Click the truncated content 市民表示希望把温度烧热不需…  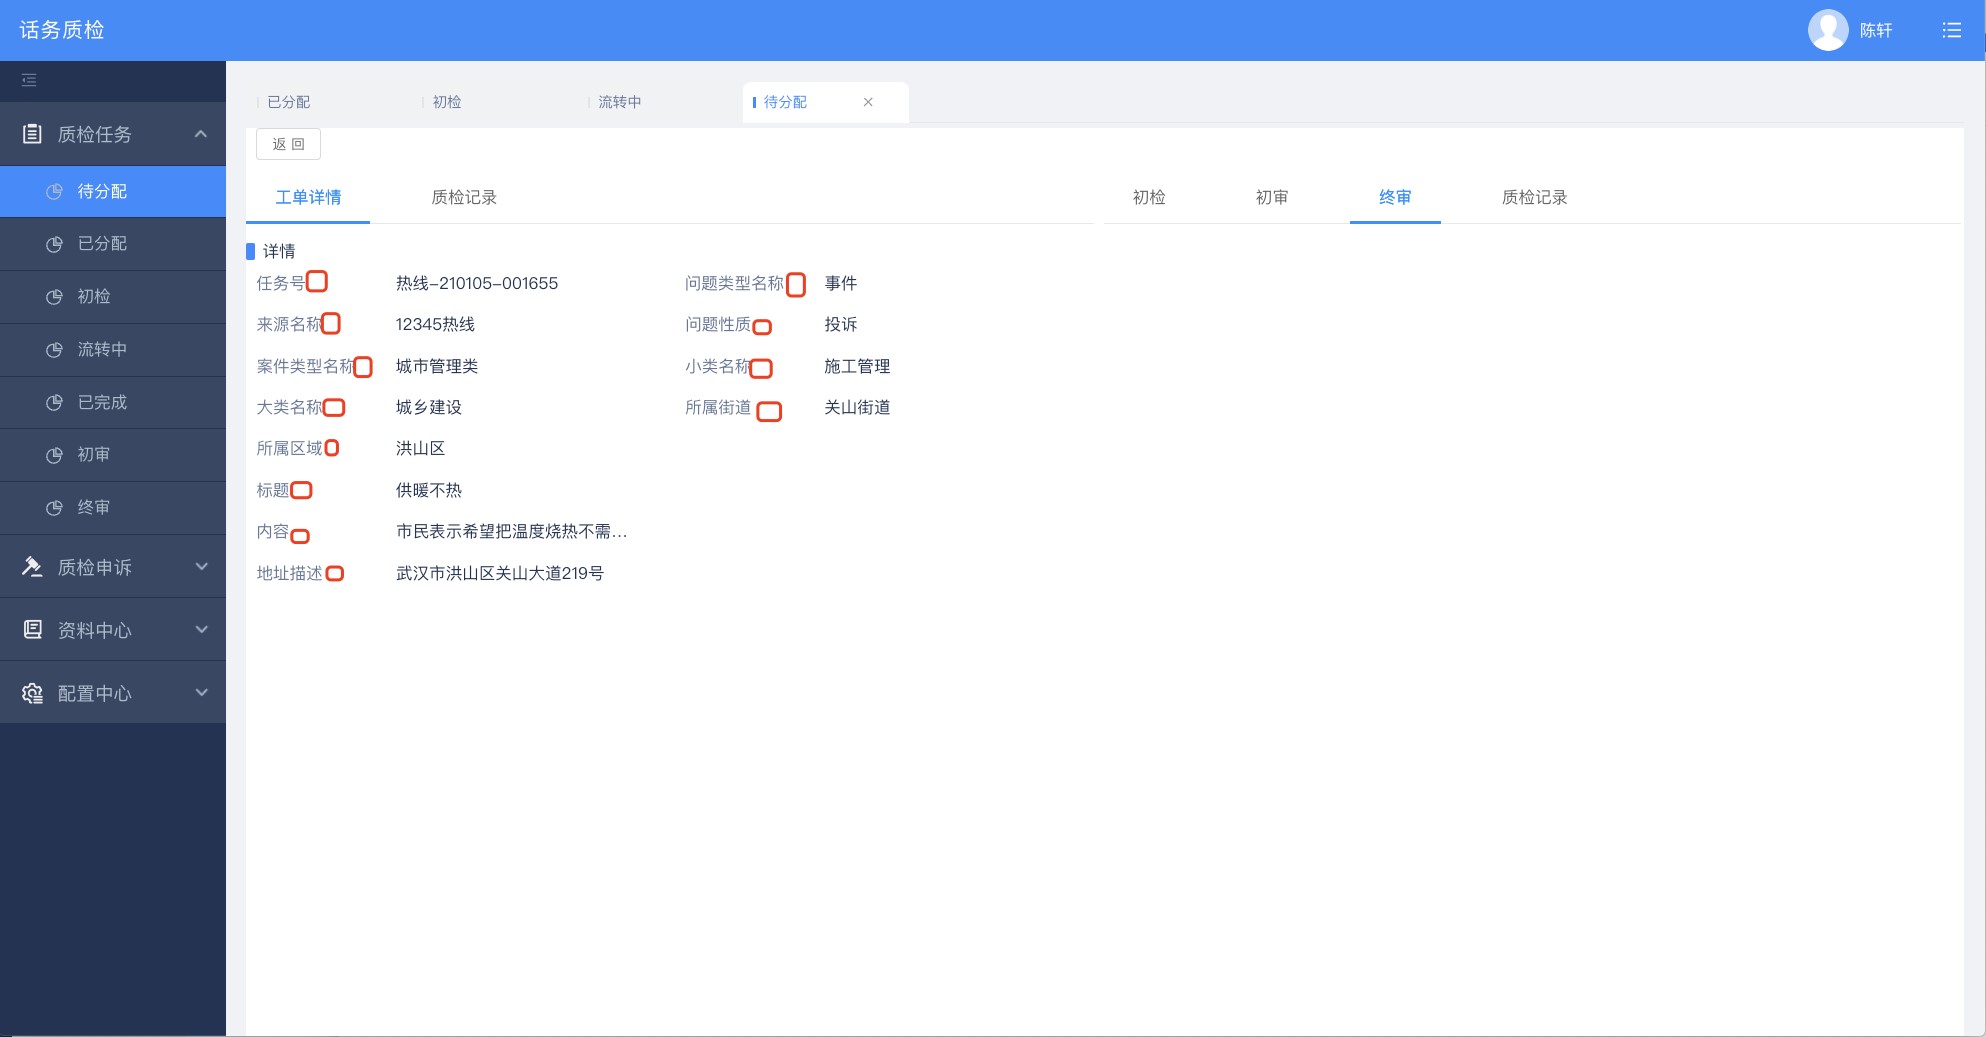click(x=512, y=531)
